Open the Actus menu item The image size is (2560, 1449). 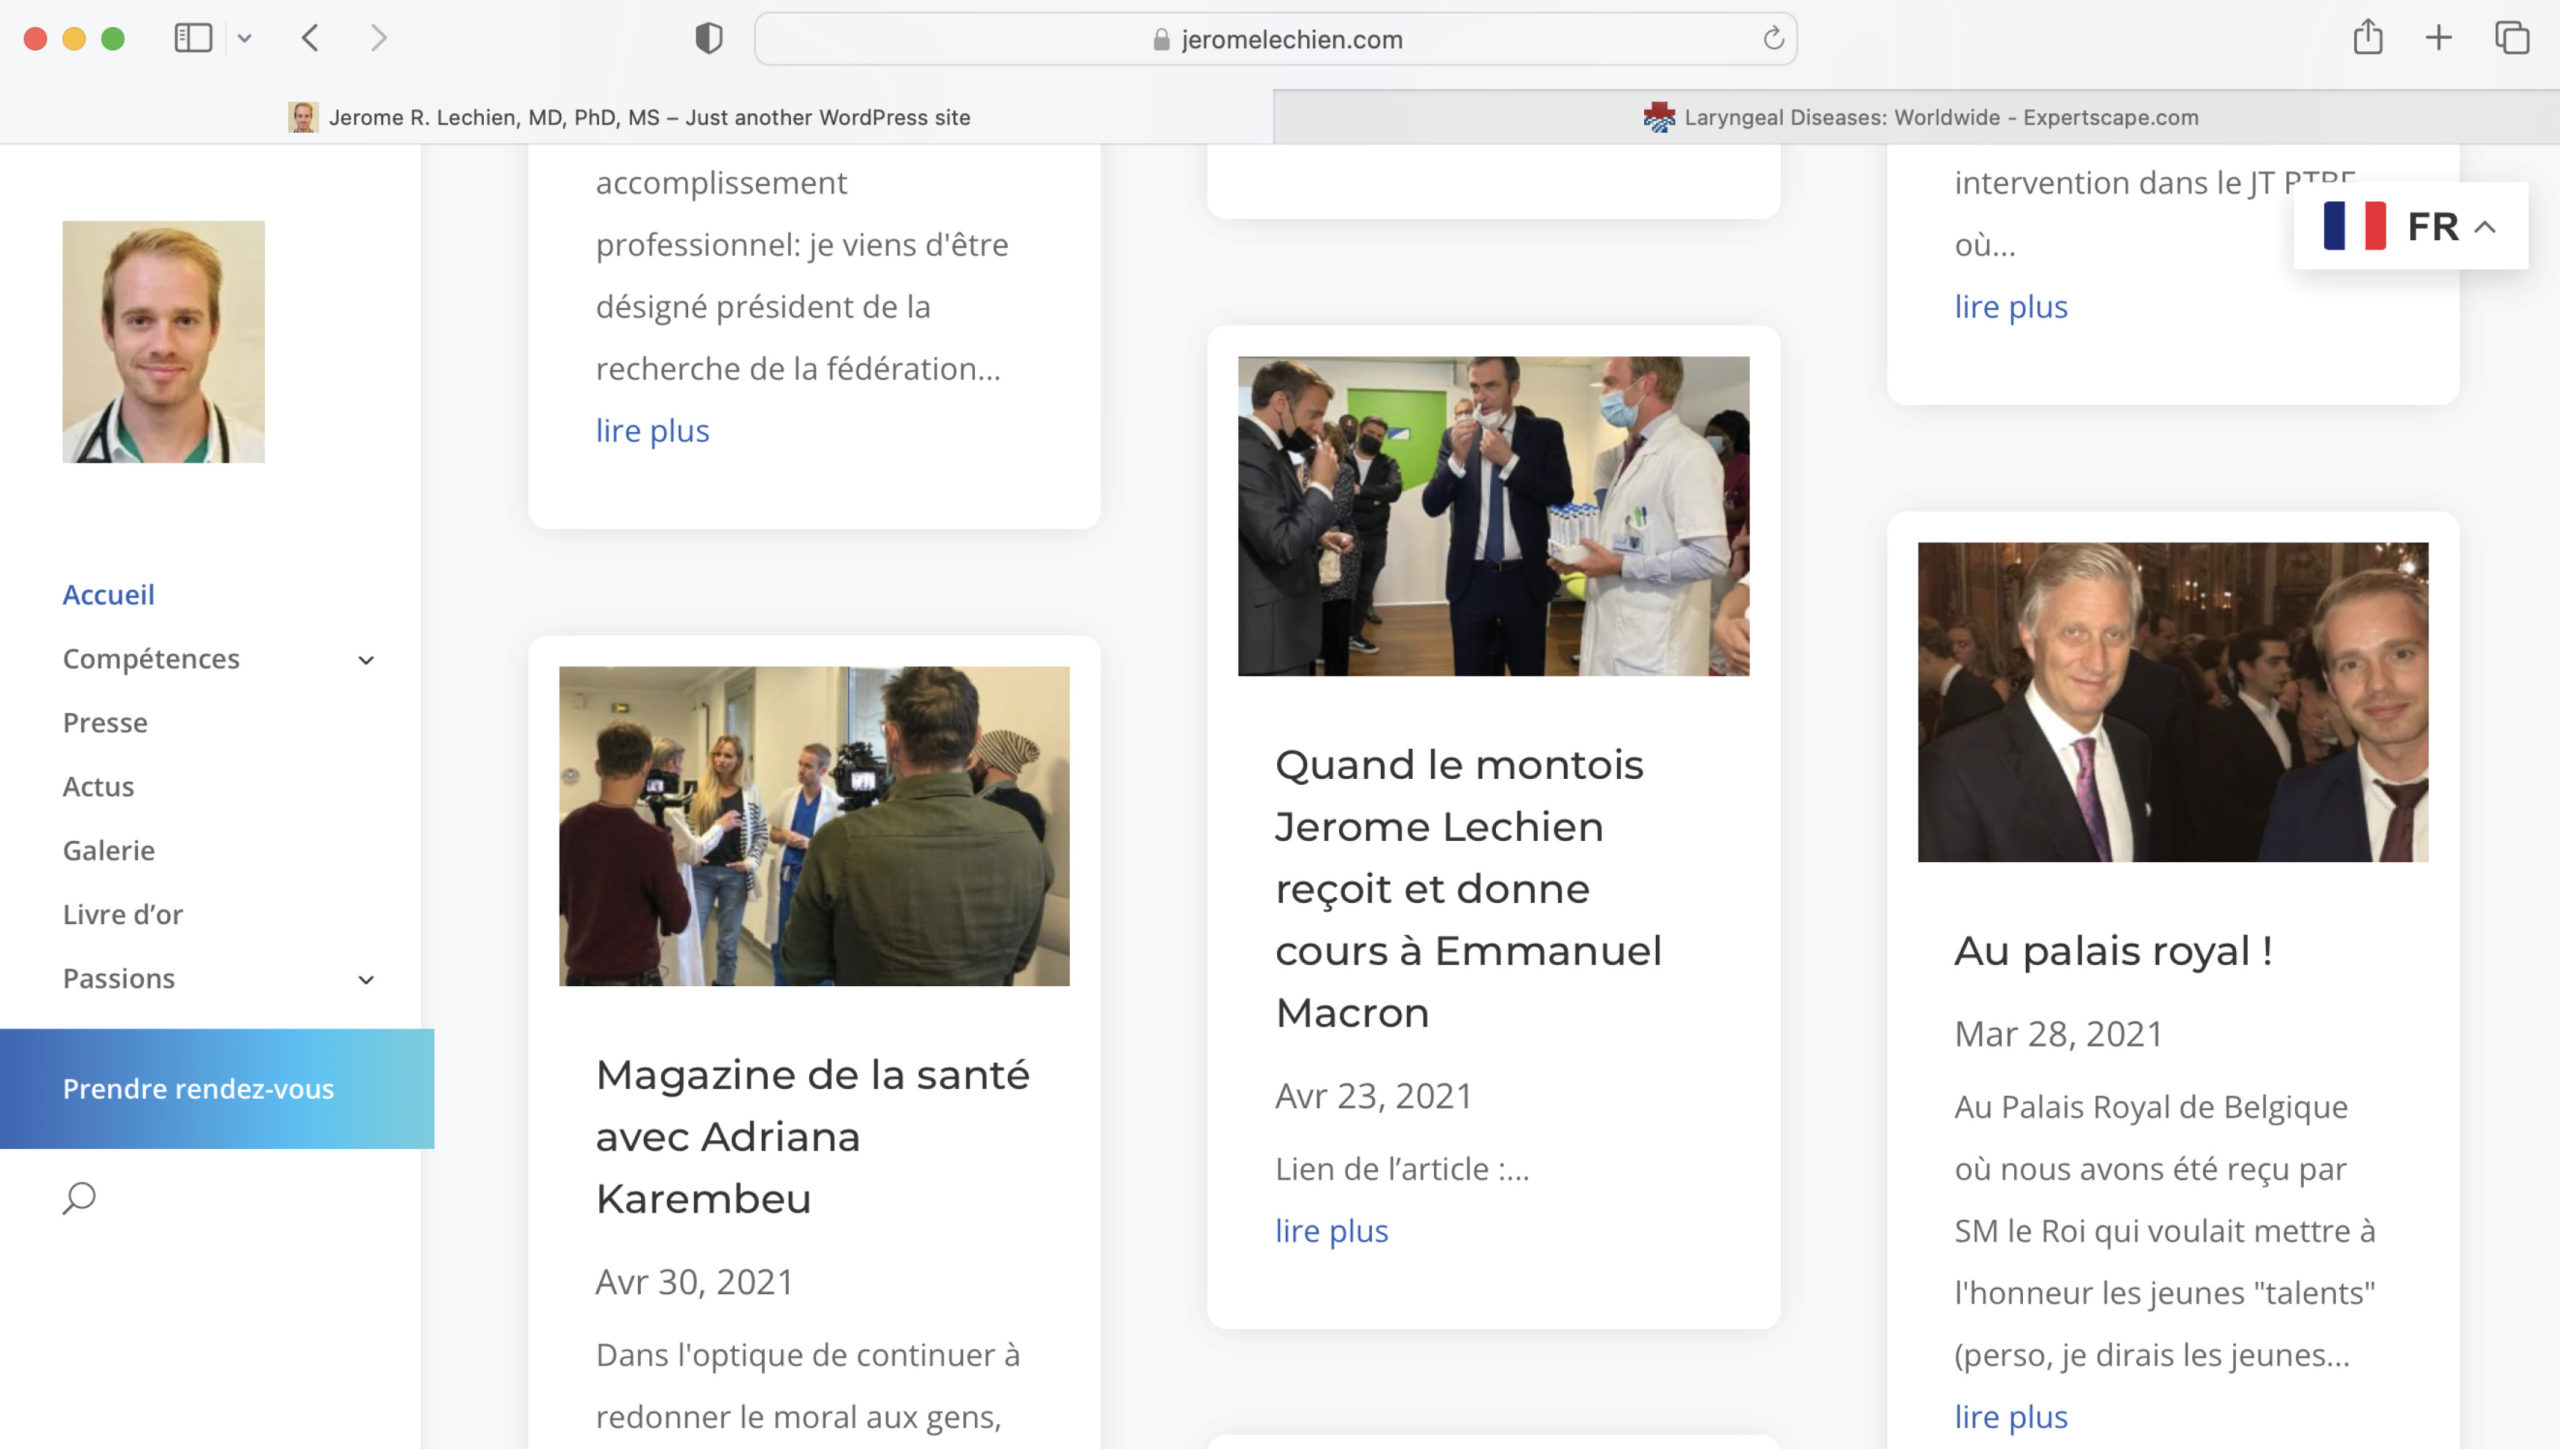point(98,787)
